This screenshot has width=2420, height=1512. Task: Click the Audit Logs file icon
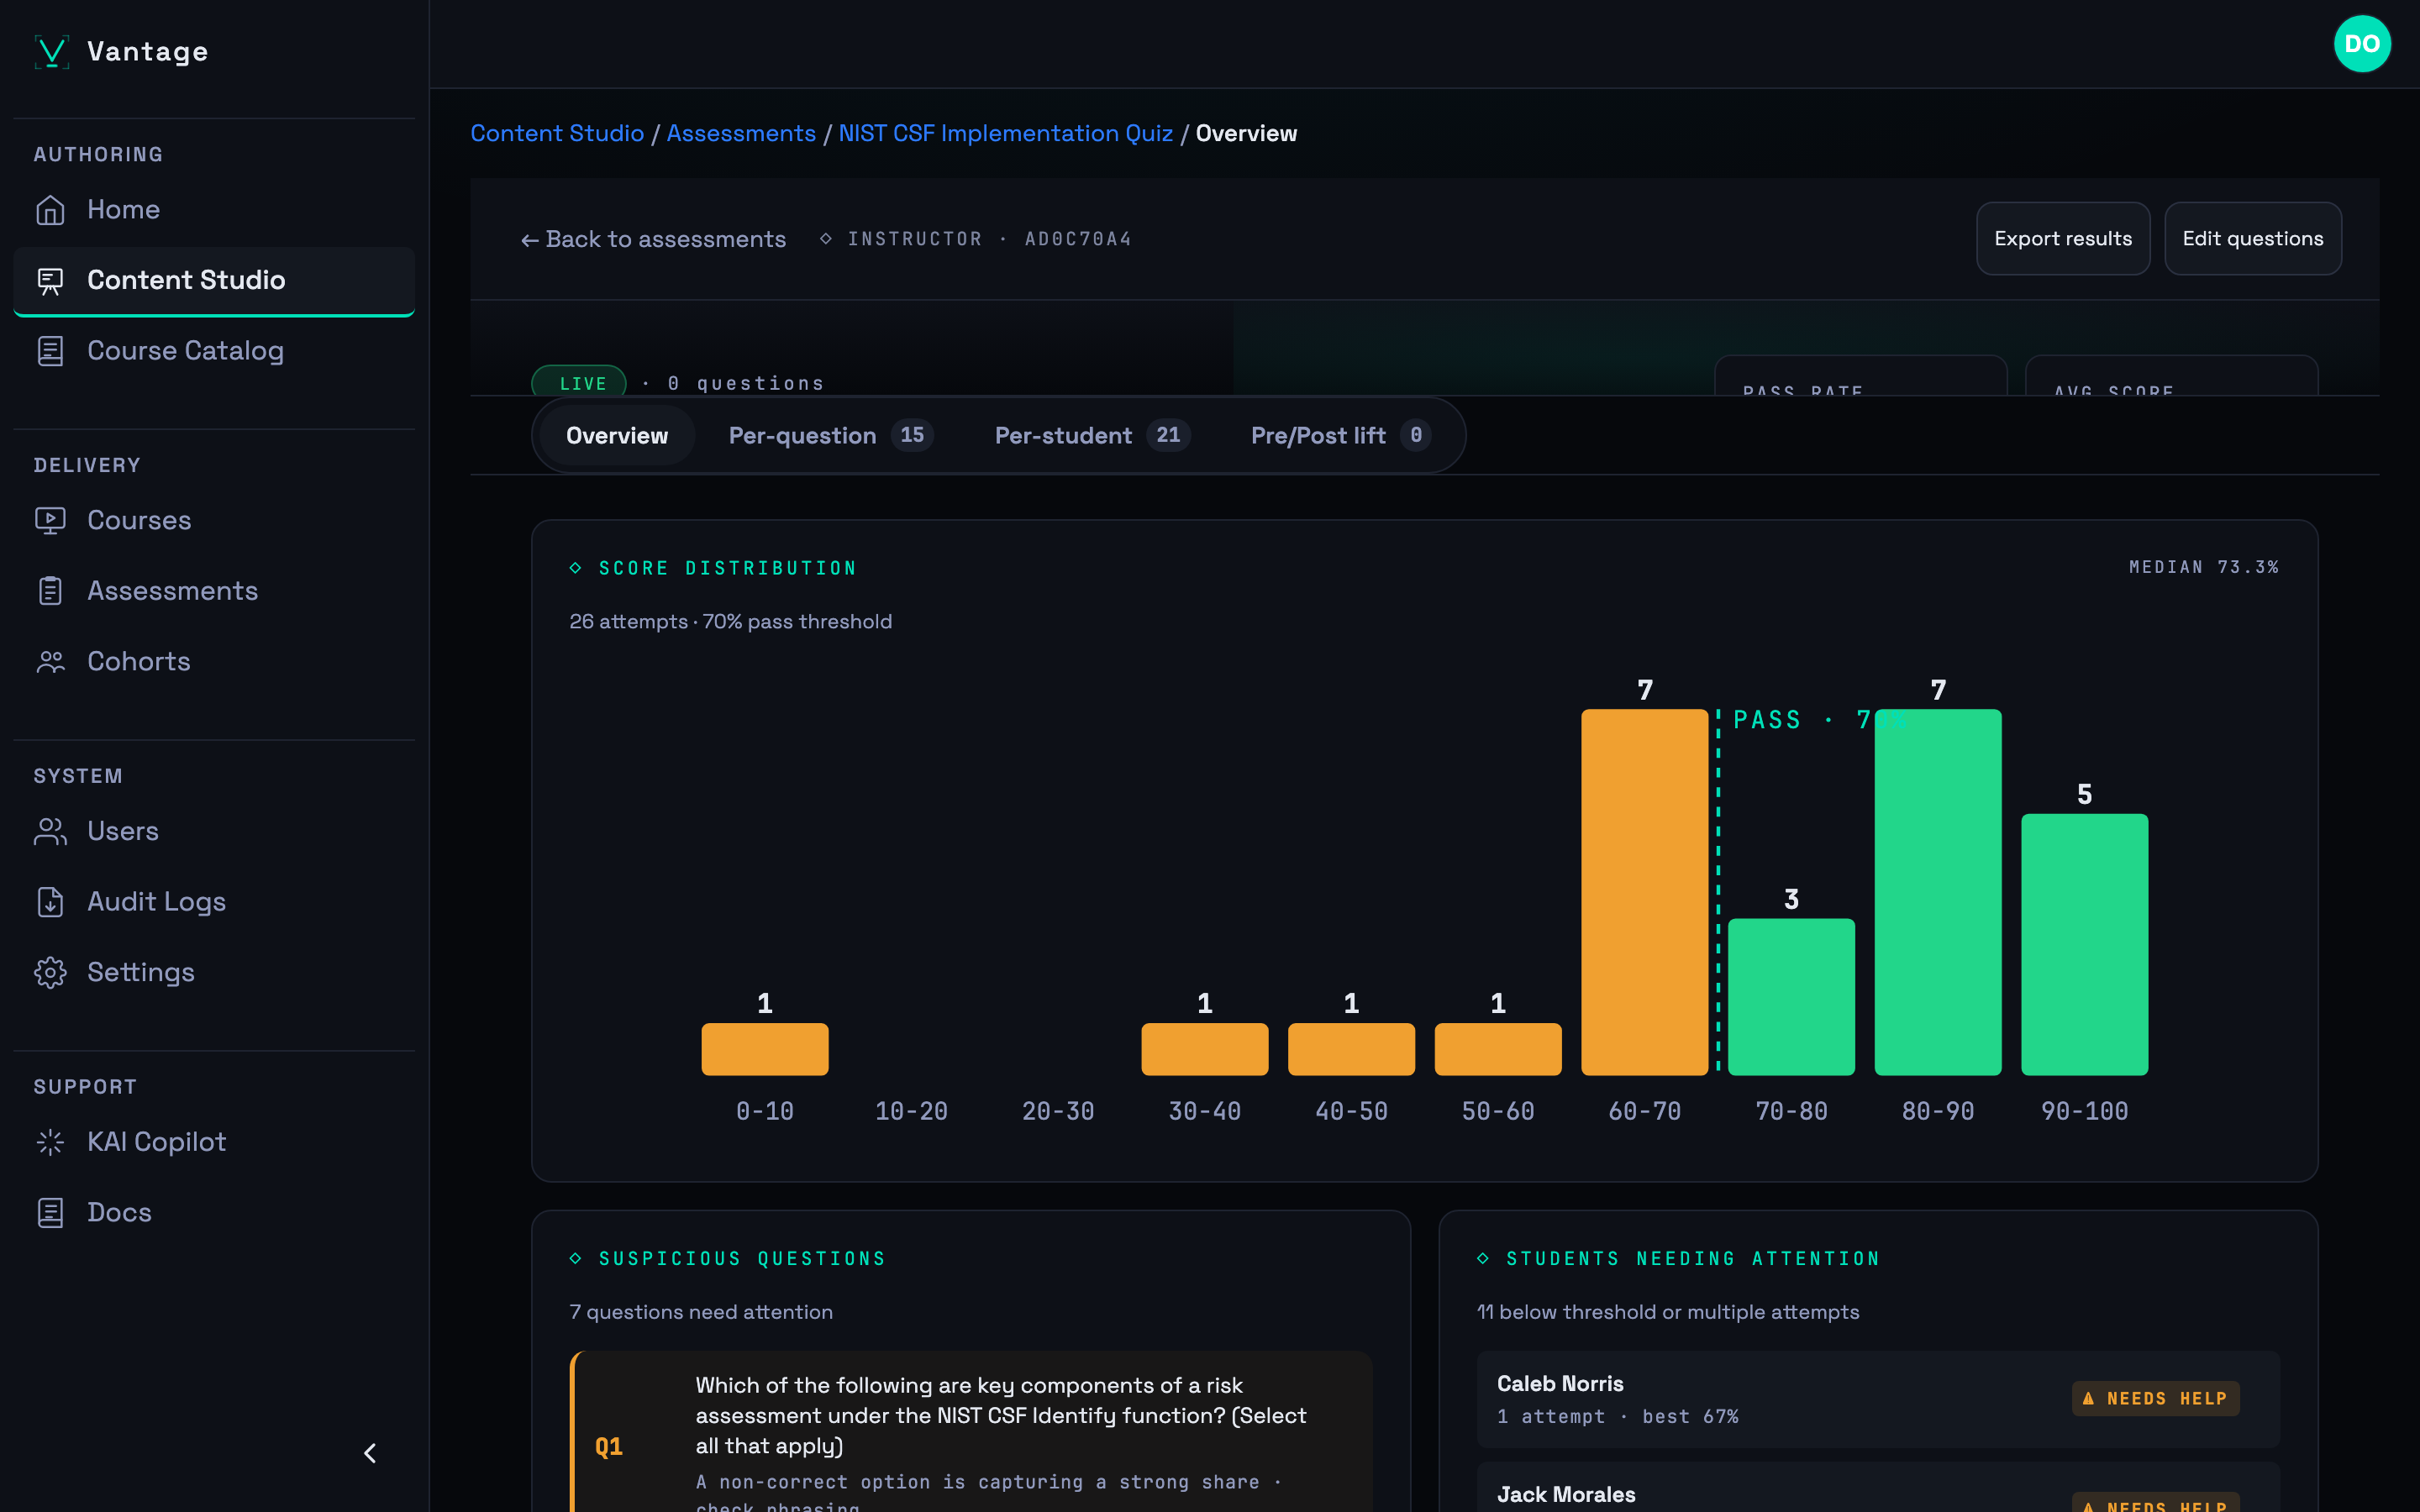tap(50, 902)
